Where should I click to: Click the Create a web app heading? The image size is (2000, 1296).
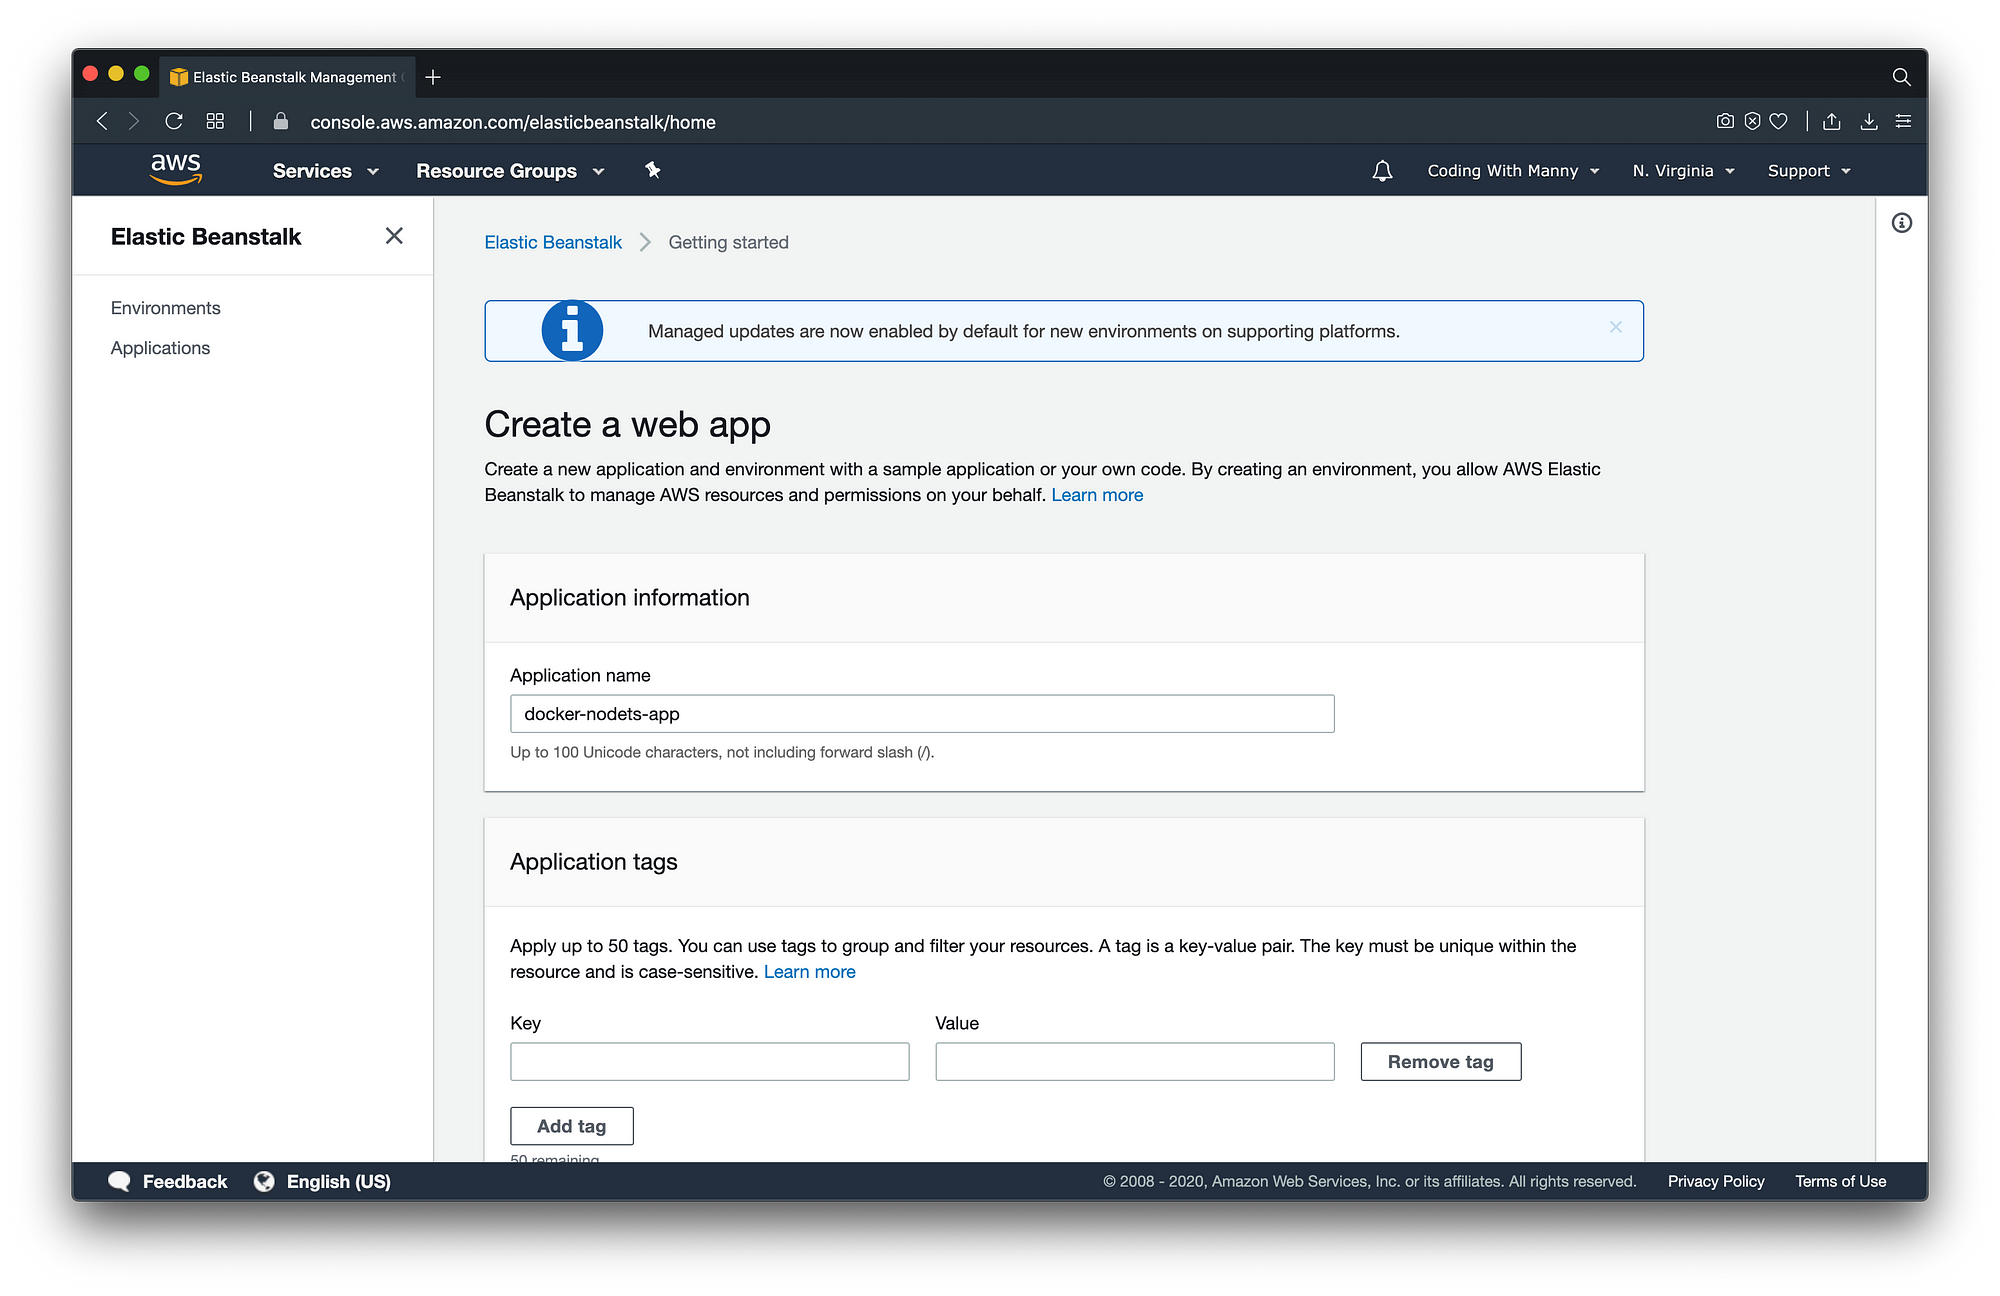627,424
